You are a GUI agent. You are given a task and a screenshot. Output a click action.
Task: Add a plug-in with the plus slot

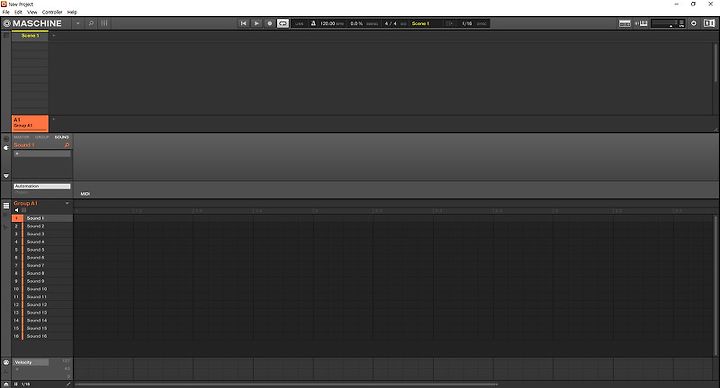(x=42, y=154)
